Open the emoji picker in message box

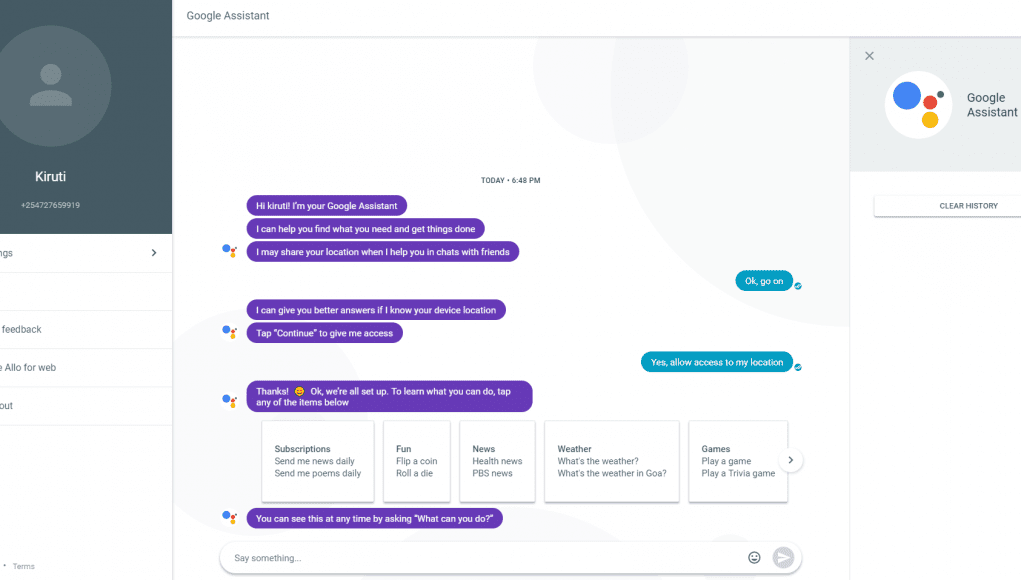coord(754,557)
